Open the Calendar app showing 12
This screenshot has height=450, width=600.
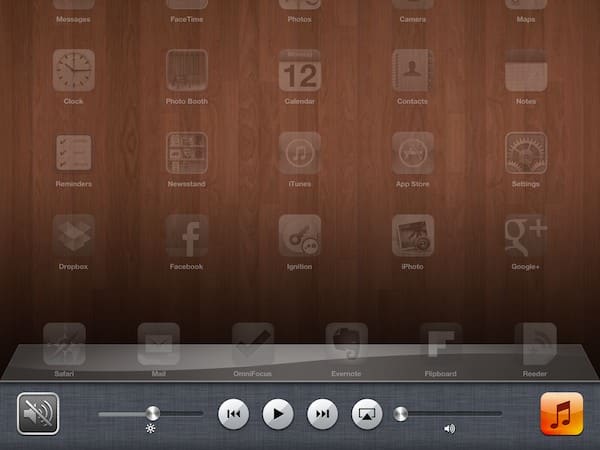300,70
